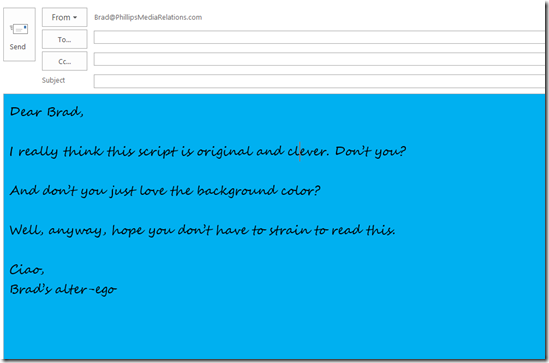Open the Cc... address book button
549x363 pixels.
[x=64, y=61]
